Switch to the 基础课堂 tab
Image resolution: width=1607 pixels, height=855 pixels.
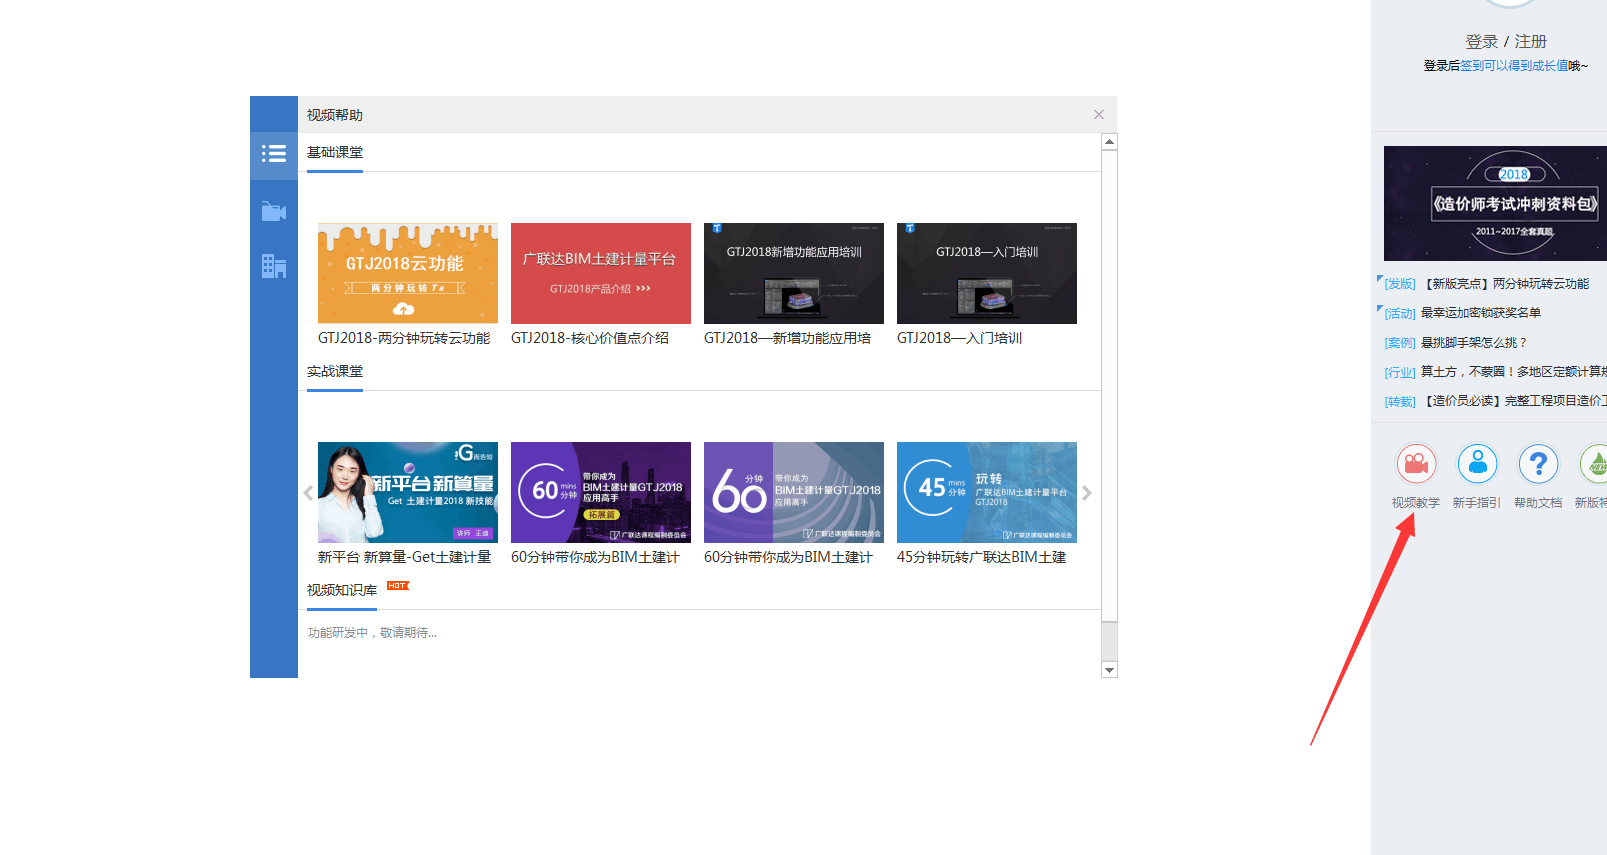click(335, 152)
